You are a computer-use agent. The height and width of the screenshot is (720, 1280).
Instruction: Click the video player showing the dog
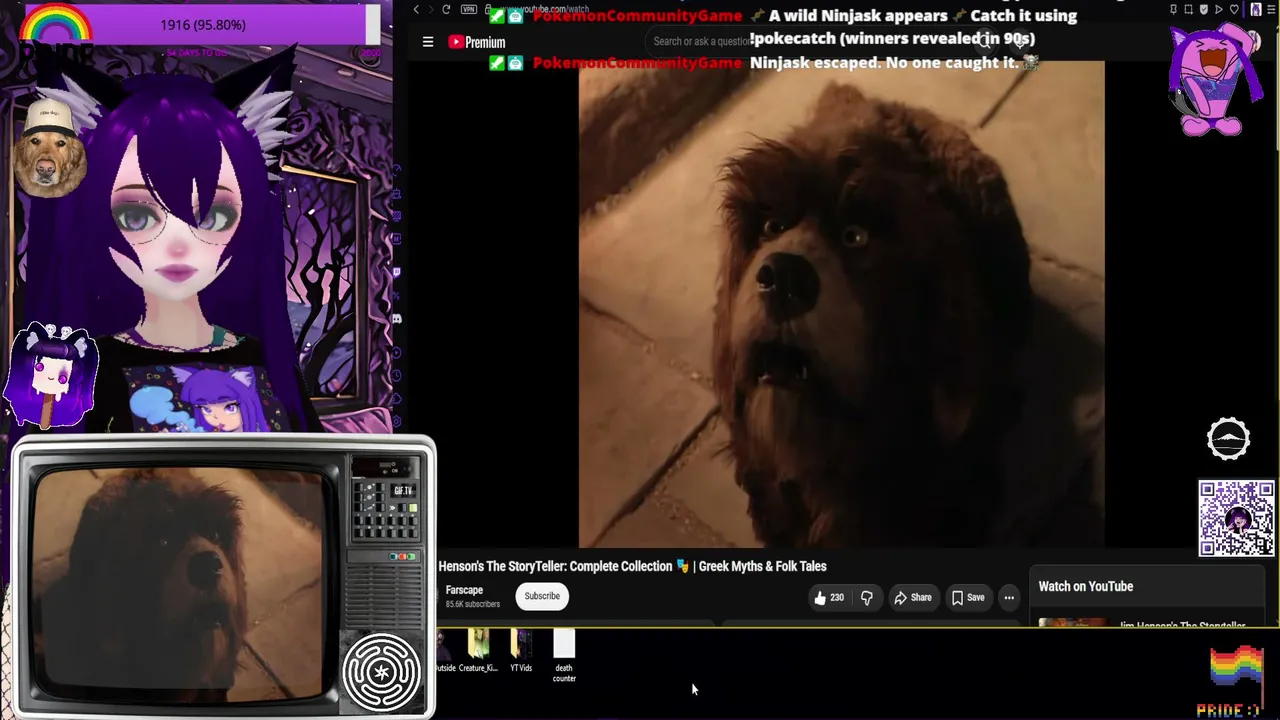(x=842, y=304)
